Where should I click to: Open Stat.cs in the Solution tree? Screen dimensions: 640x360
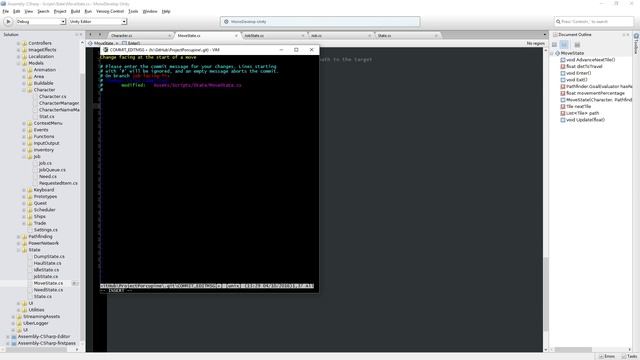pyautogui.click(x=47, y=117)
